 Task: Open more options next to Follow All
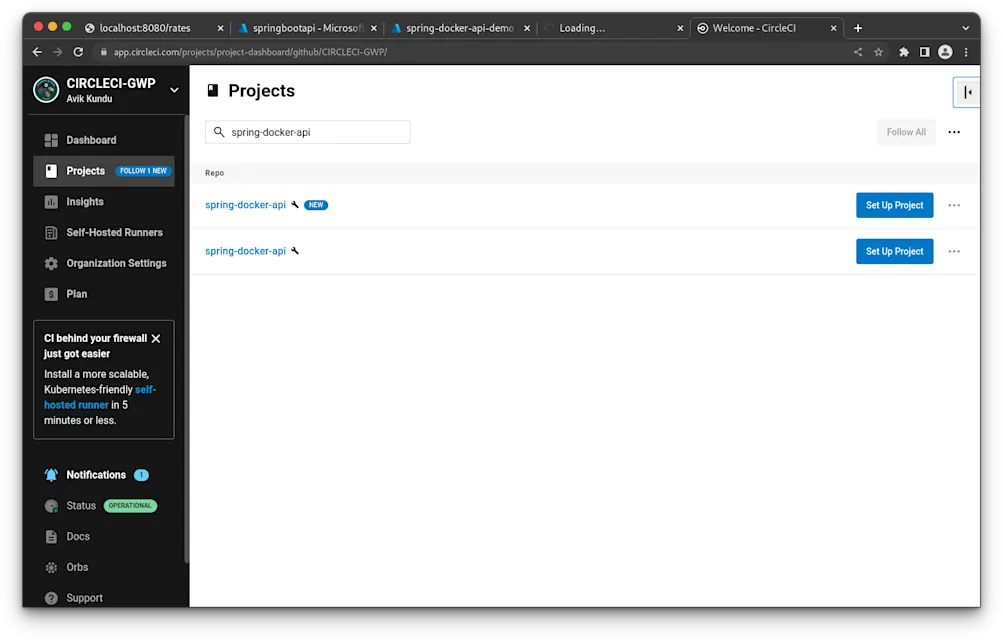[x=954, y=132]
